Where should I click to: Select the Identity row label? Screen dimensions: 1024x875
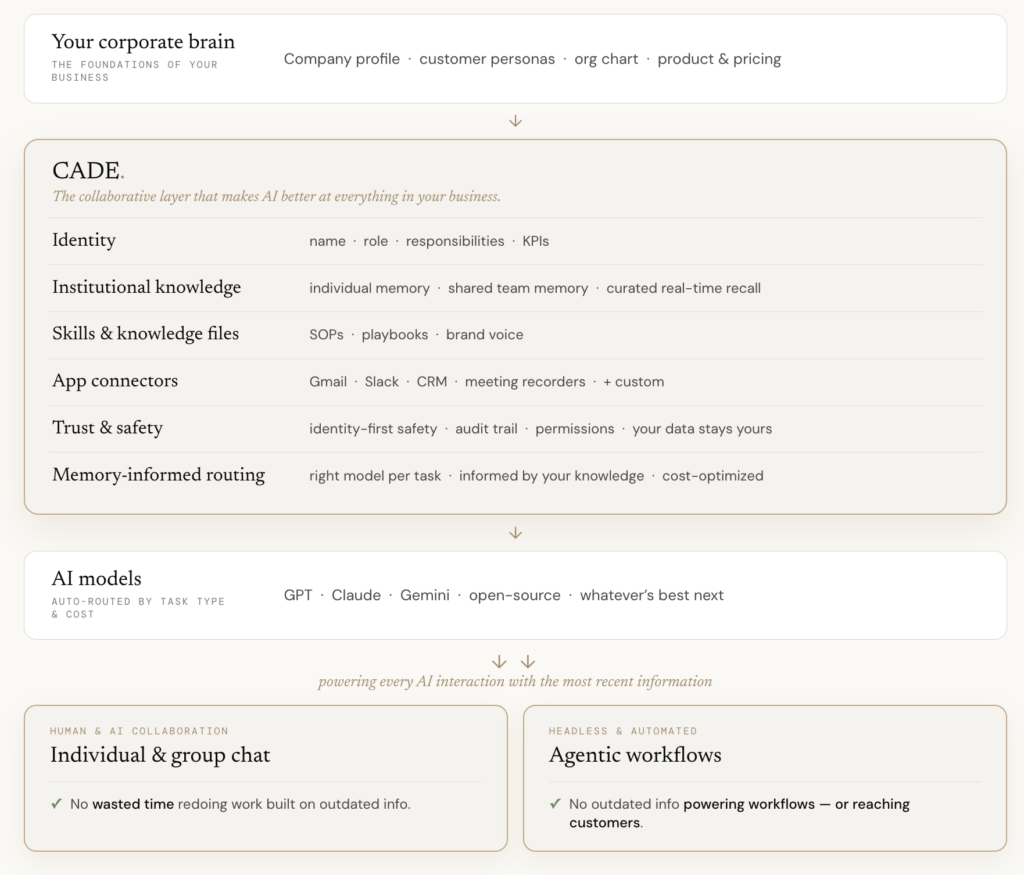click(84, 240)
